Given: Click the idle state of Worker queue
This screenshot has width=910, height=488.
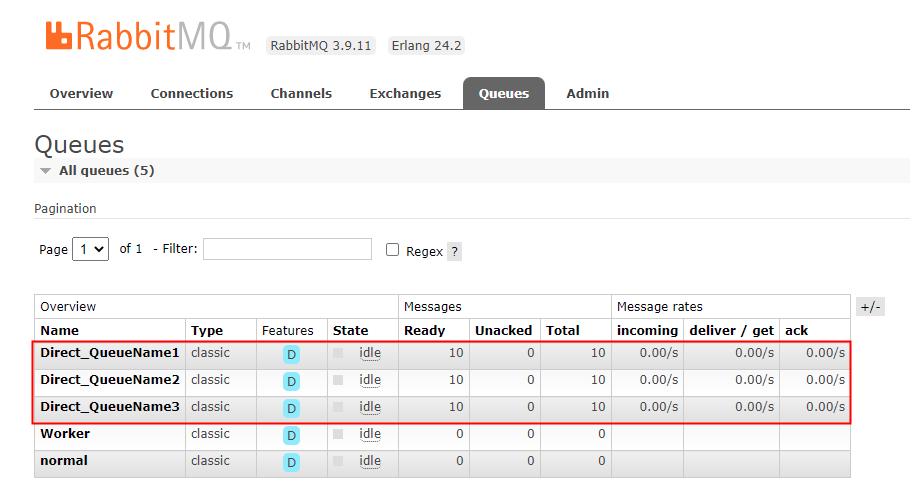Looking at the screenshot, I should point(370,434).
